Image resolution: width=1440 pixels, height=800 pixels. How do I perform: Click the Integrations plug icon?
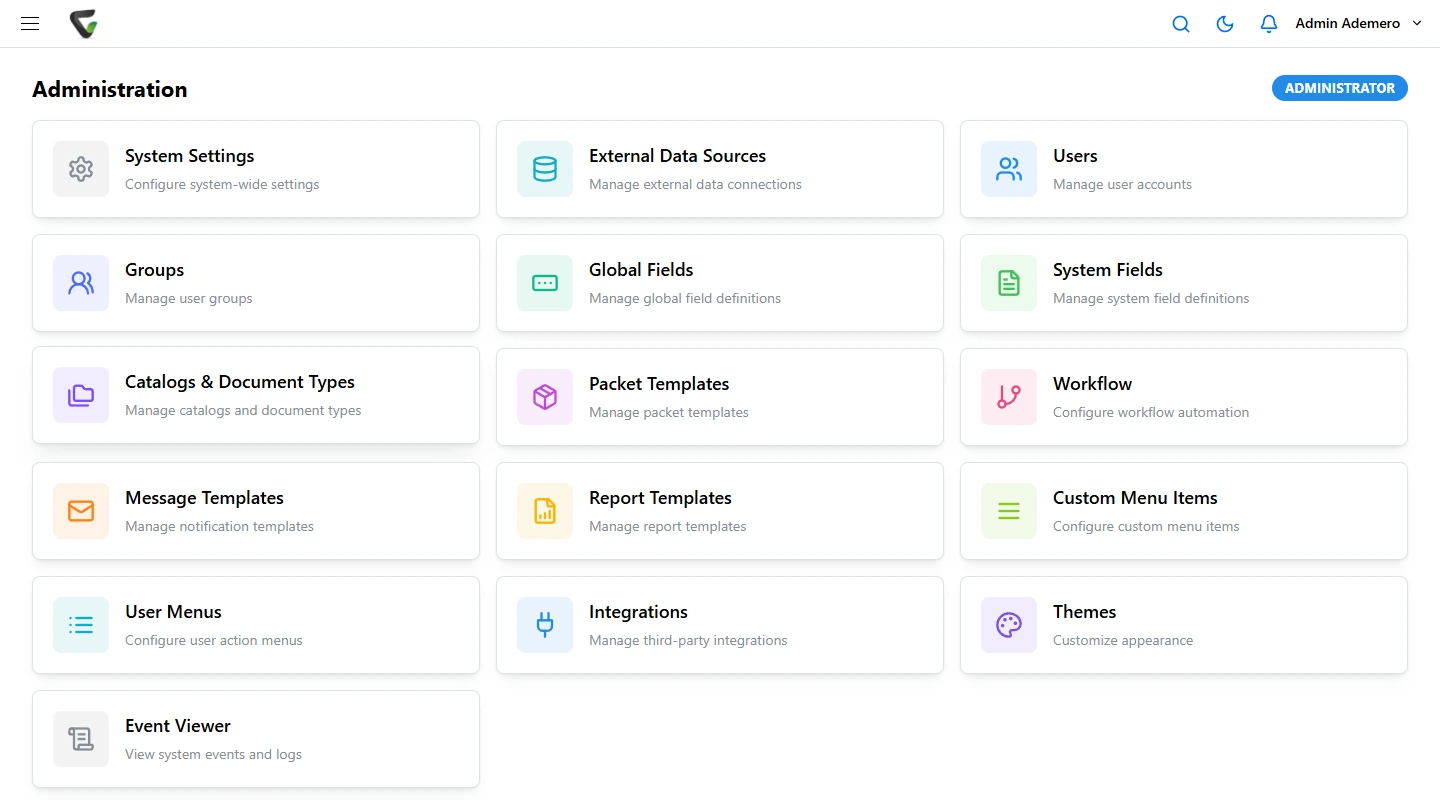545,625
